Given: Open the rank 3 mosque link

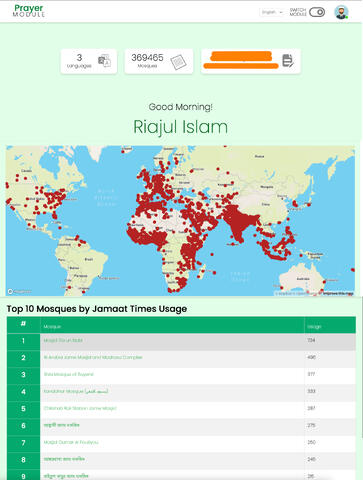Looking at the screenshot, I should (69, 374).
